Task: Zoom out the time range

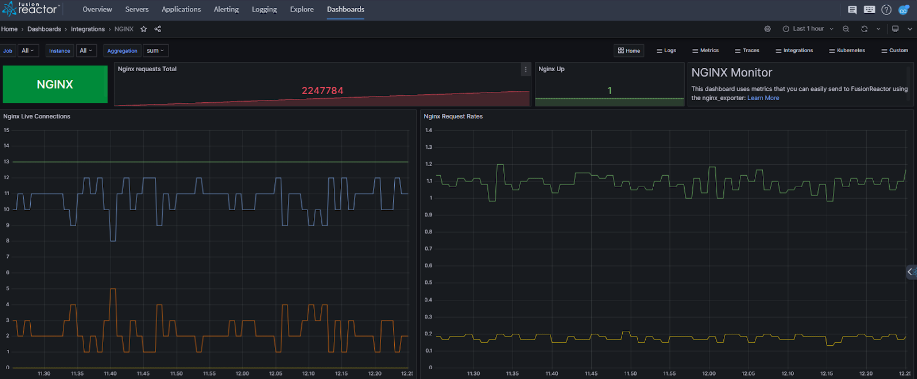Action: [x=846, y=29]
